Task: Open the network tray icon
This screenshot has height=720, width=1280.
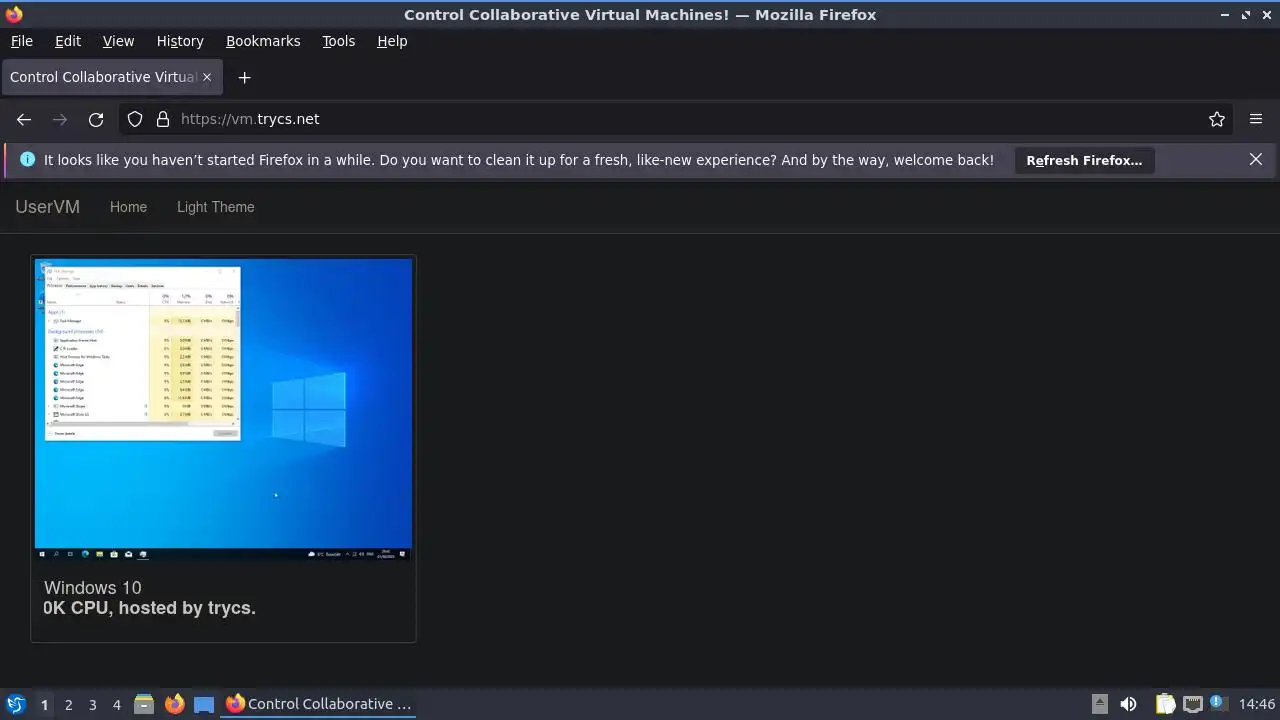Action: point(1193,704)
